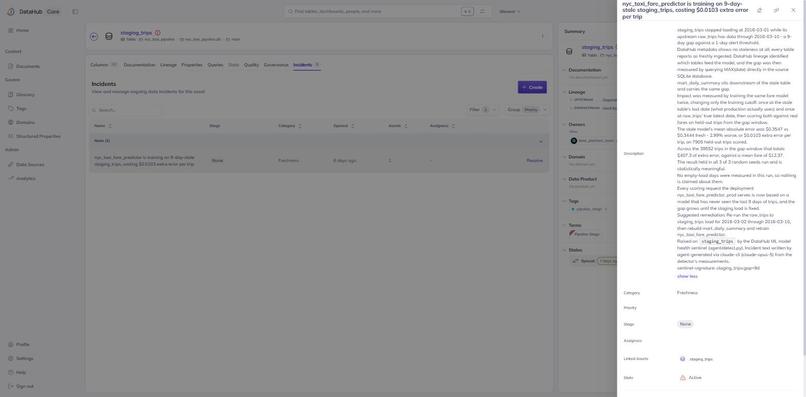The height and width of the screenshot is (397, 806).
Task: Open the three-dot entity menu
Action: (542, 37)
